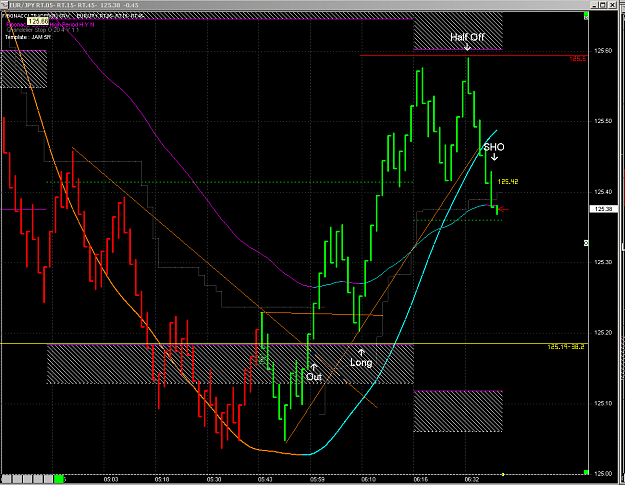Click the EUR/JPY title bar text
Viewport: 625px width, 485px height.
click(x=74, y=5)
